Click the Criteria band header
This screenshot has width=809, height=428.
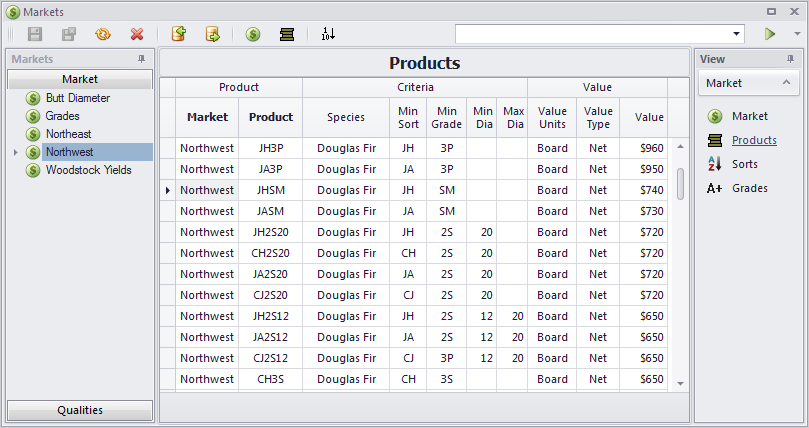415,87
